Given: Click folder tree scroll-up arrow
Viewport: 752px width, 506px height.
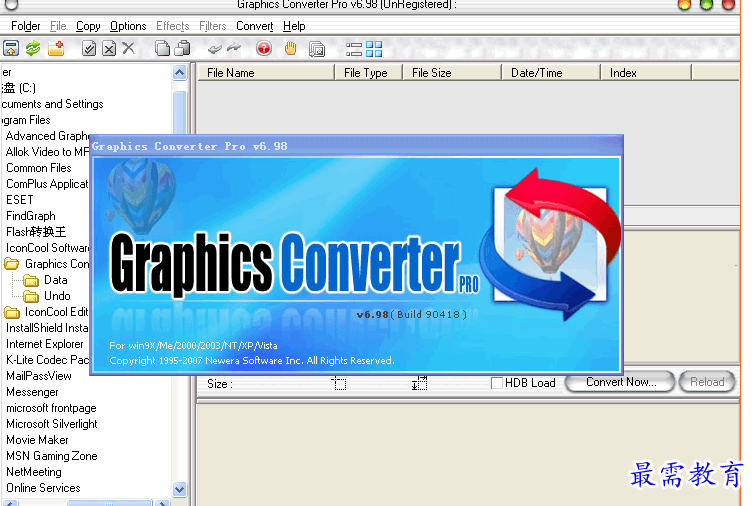Looking at the screenshot, I should 179,73.
